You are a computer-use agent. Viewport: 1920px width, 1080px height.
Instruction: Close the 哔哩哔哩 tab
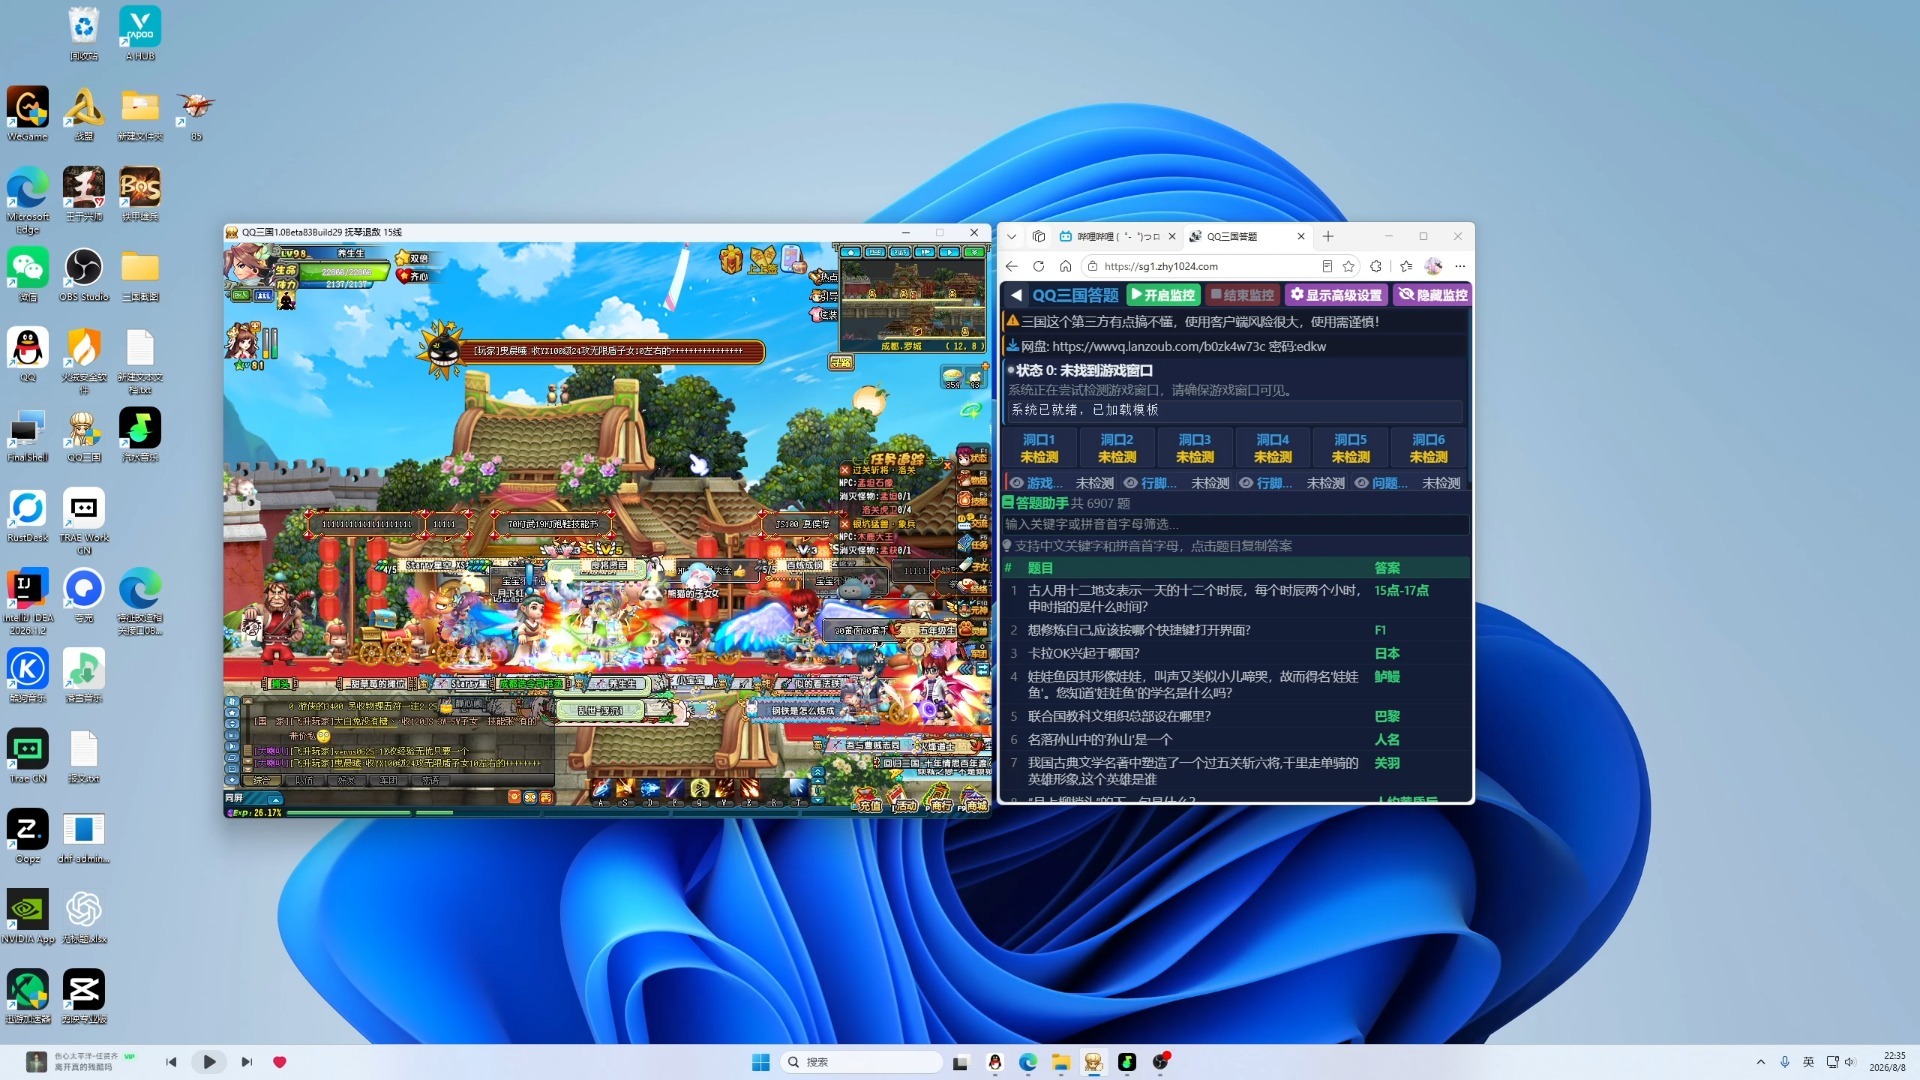[1172, 237]
